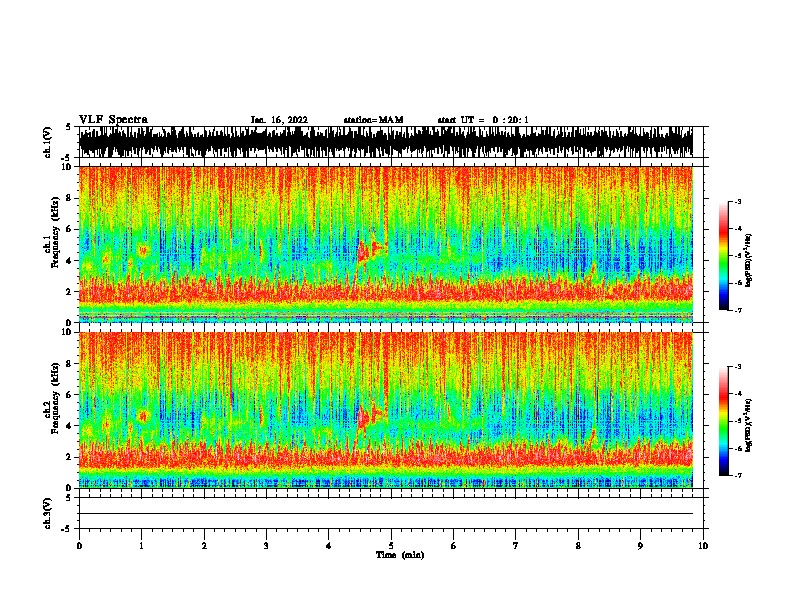This screenshot has width=792, height=612.
Task: Click the 'VLF Spectra' plot title
Action: (113, 120)
